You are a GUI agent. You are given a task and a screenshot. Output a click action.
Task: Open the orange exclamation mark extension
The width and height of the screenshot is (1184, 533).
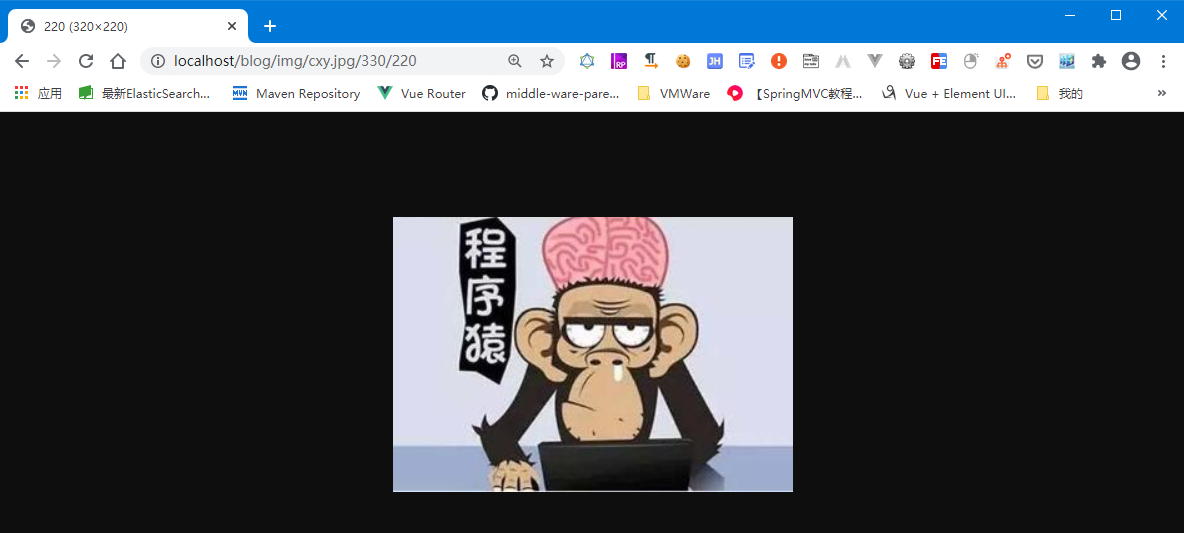point(779,61)
